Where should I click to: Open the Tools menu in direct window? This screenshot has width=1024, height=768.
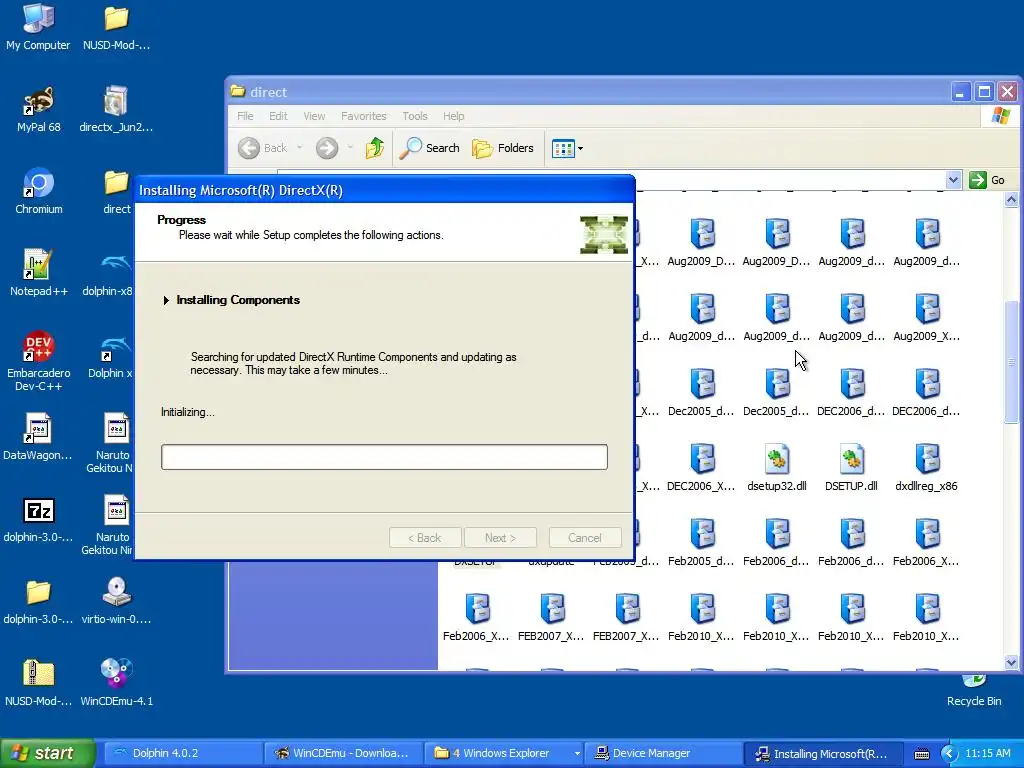pyautogui.click(x=415, y=116)
